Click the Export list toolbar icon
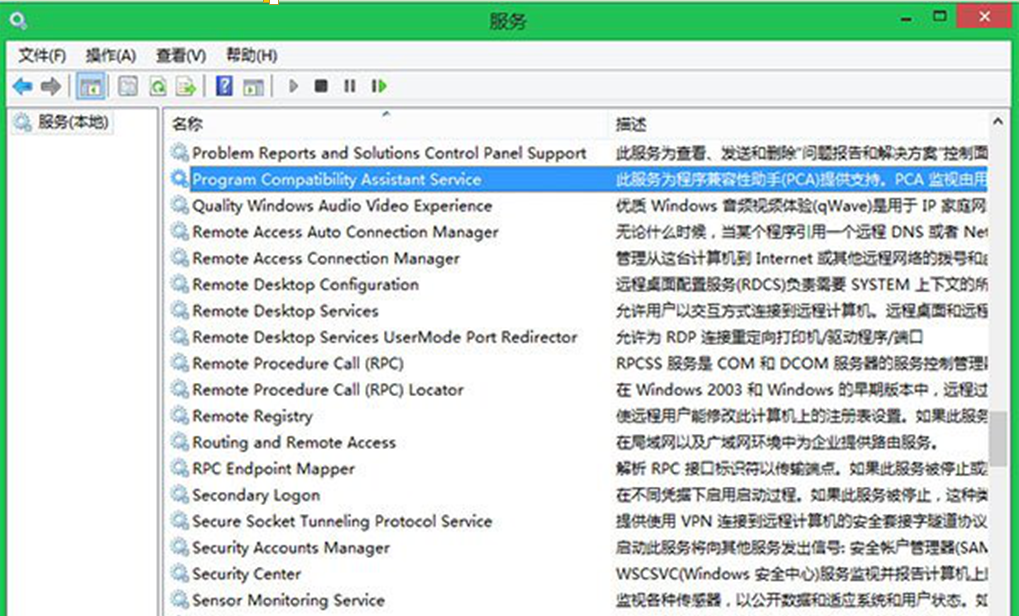The image size is (1019, 616). click(x=185, y=87)
